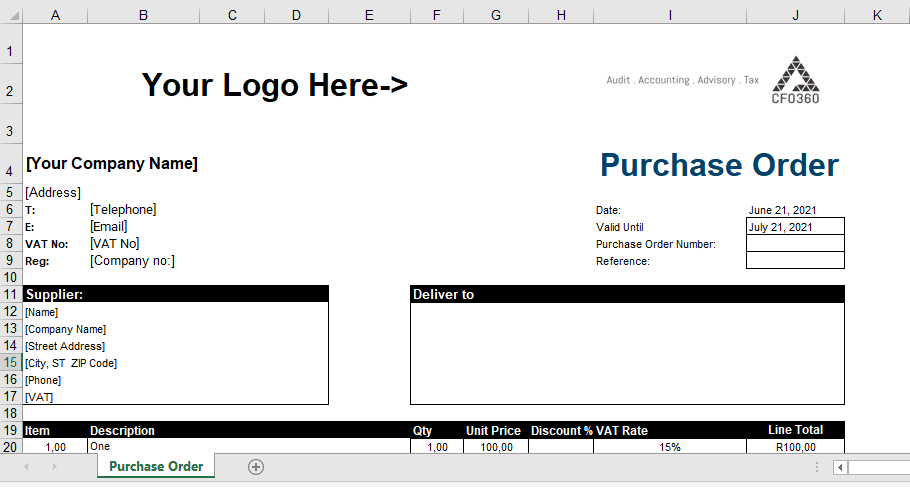This screenshot has width=910, height=487.
Task: Select the [Your Company Name] cell
Action: click(112, 164)
